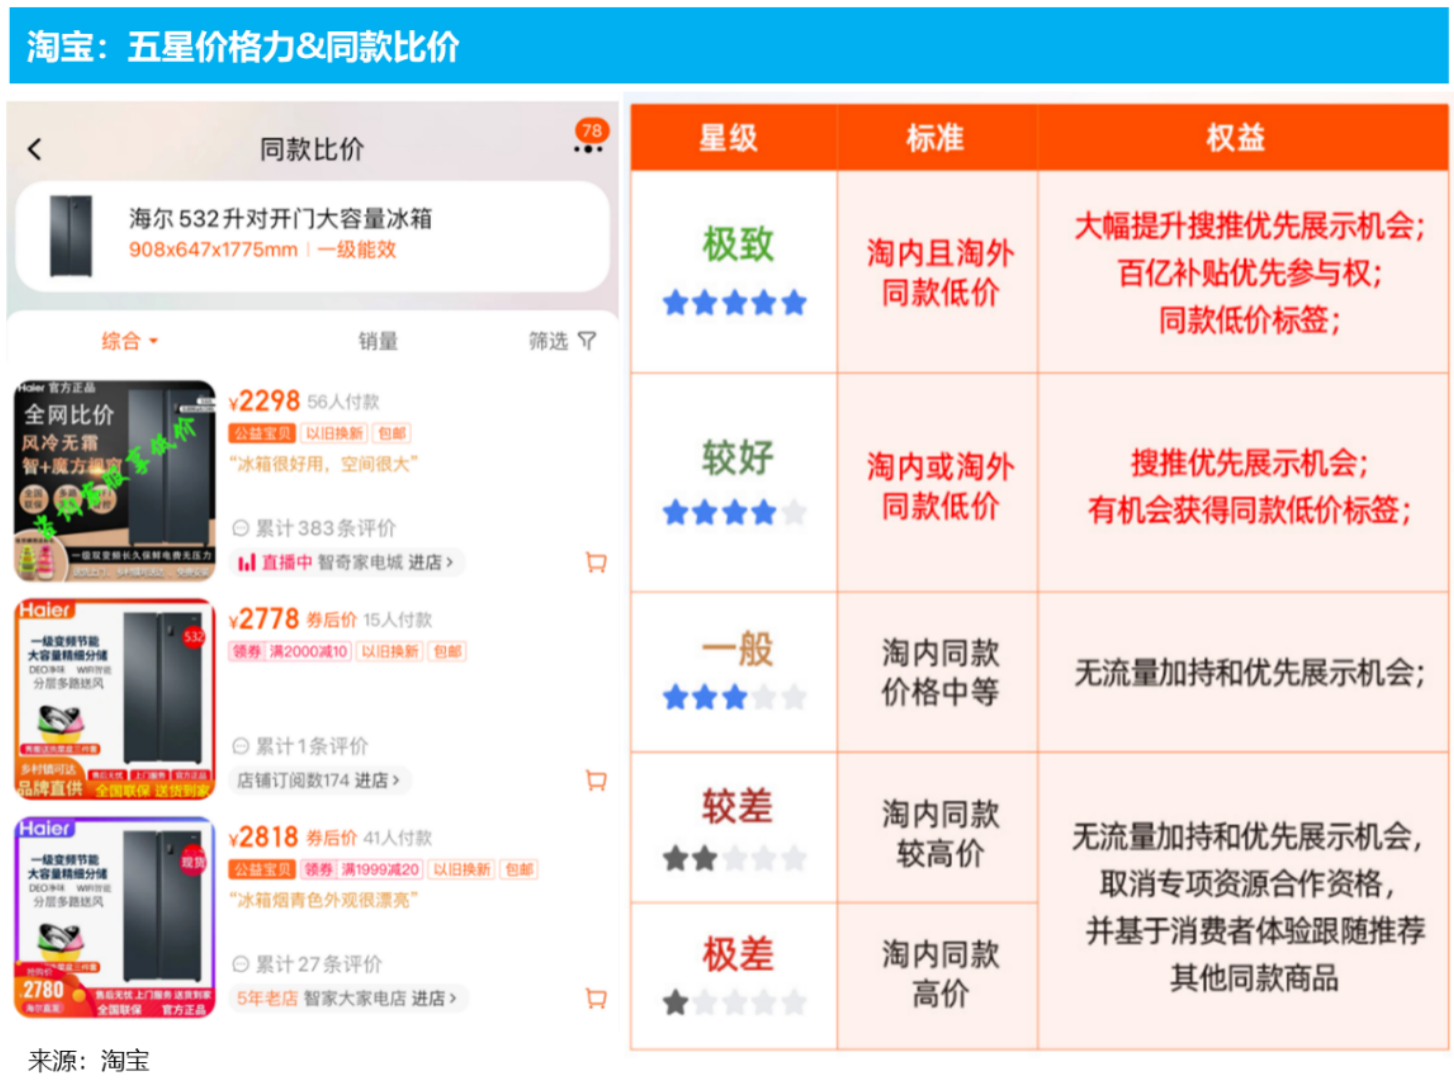This screenshot has height=1090, width=1454.
Task: Open the ¥2778 Haier fridge thumbnail
Action: coord(115,699)
